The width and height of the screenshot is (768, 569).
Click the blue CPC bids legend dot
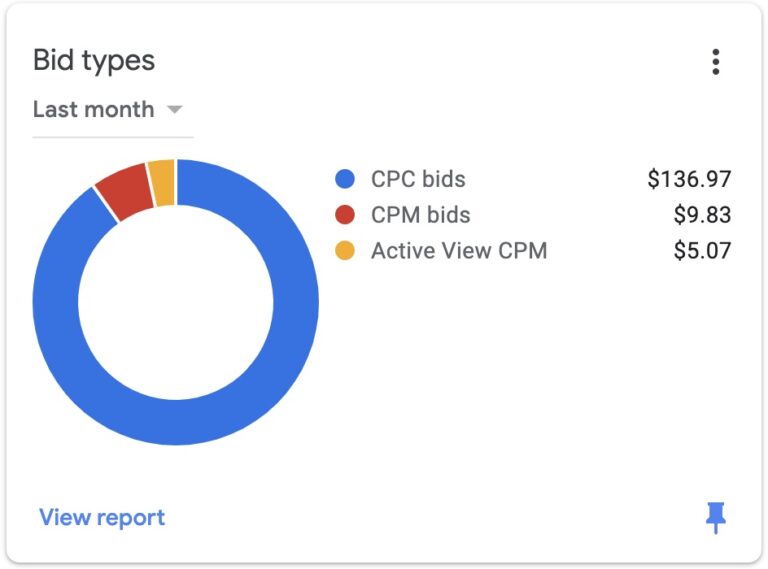pyautogui.click(x=345, y=180)
